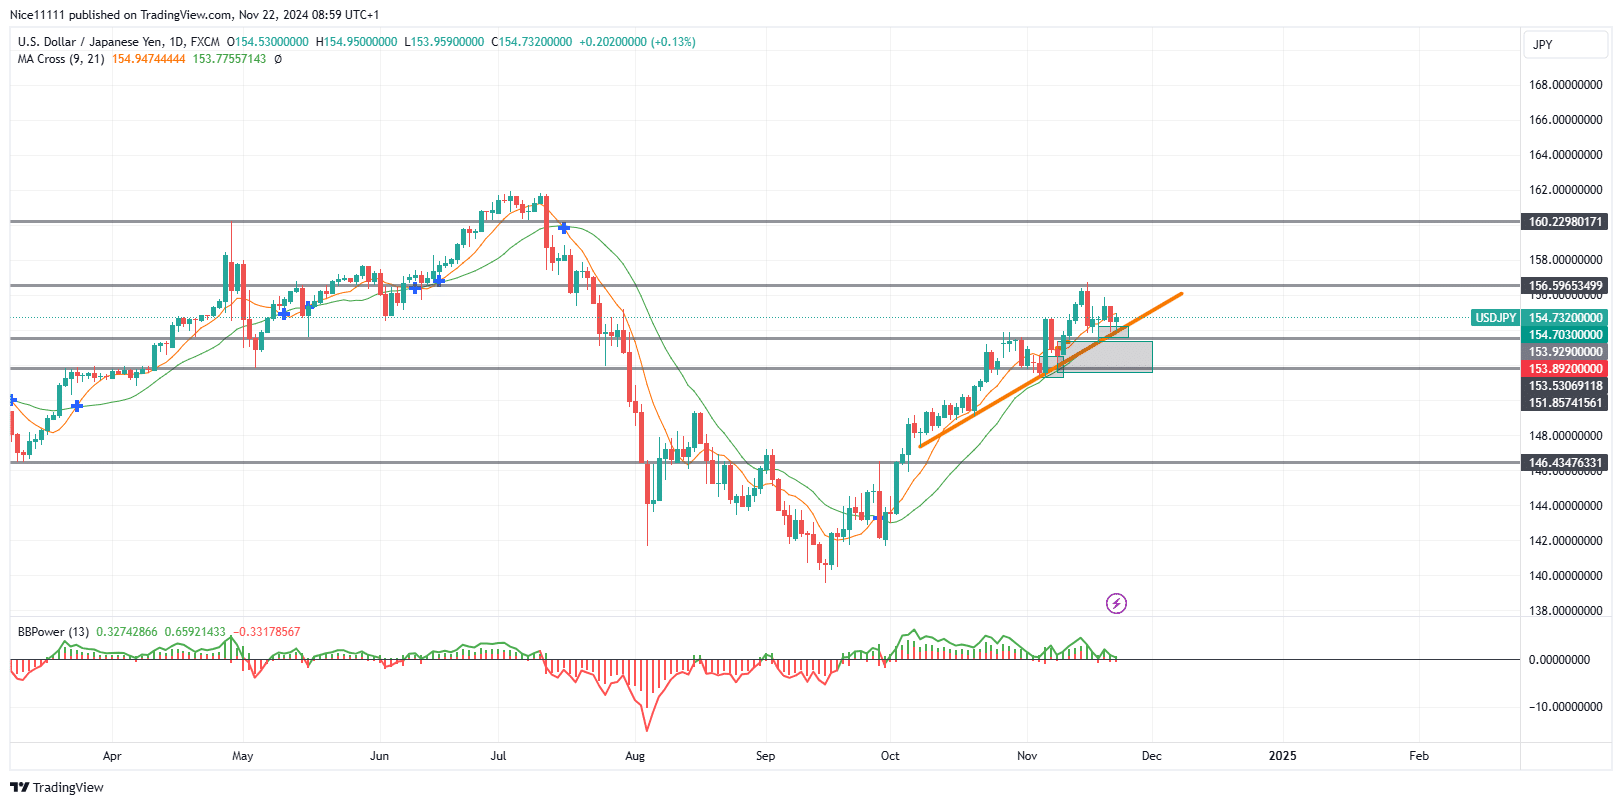
Task: Click the green MA value 153.77557143
Action: [229, 59]
